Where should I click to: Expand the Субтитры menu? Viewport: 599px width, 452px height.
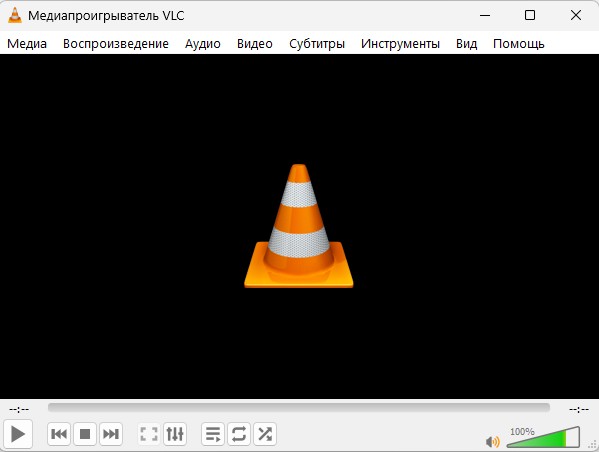tap(317, 44)
